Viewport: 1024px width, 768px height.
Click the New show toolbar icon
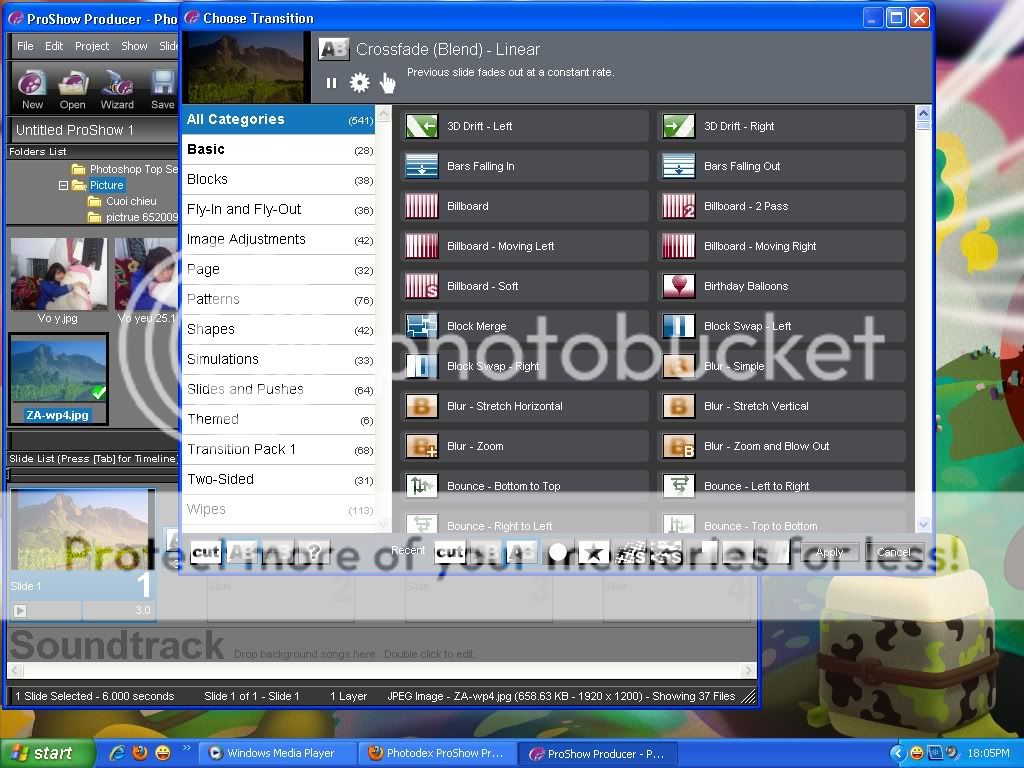[x=33, y=88]
